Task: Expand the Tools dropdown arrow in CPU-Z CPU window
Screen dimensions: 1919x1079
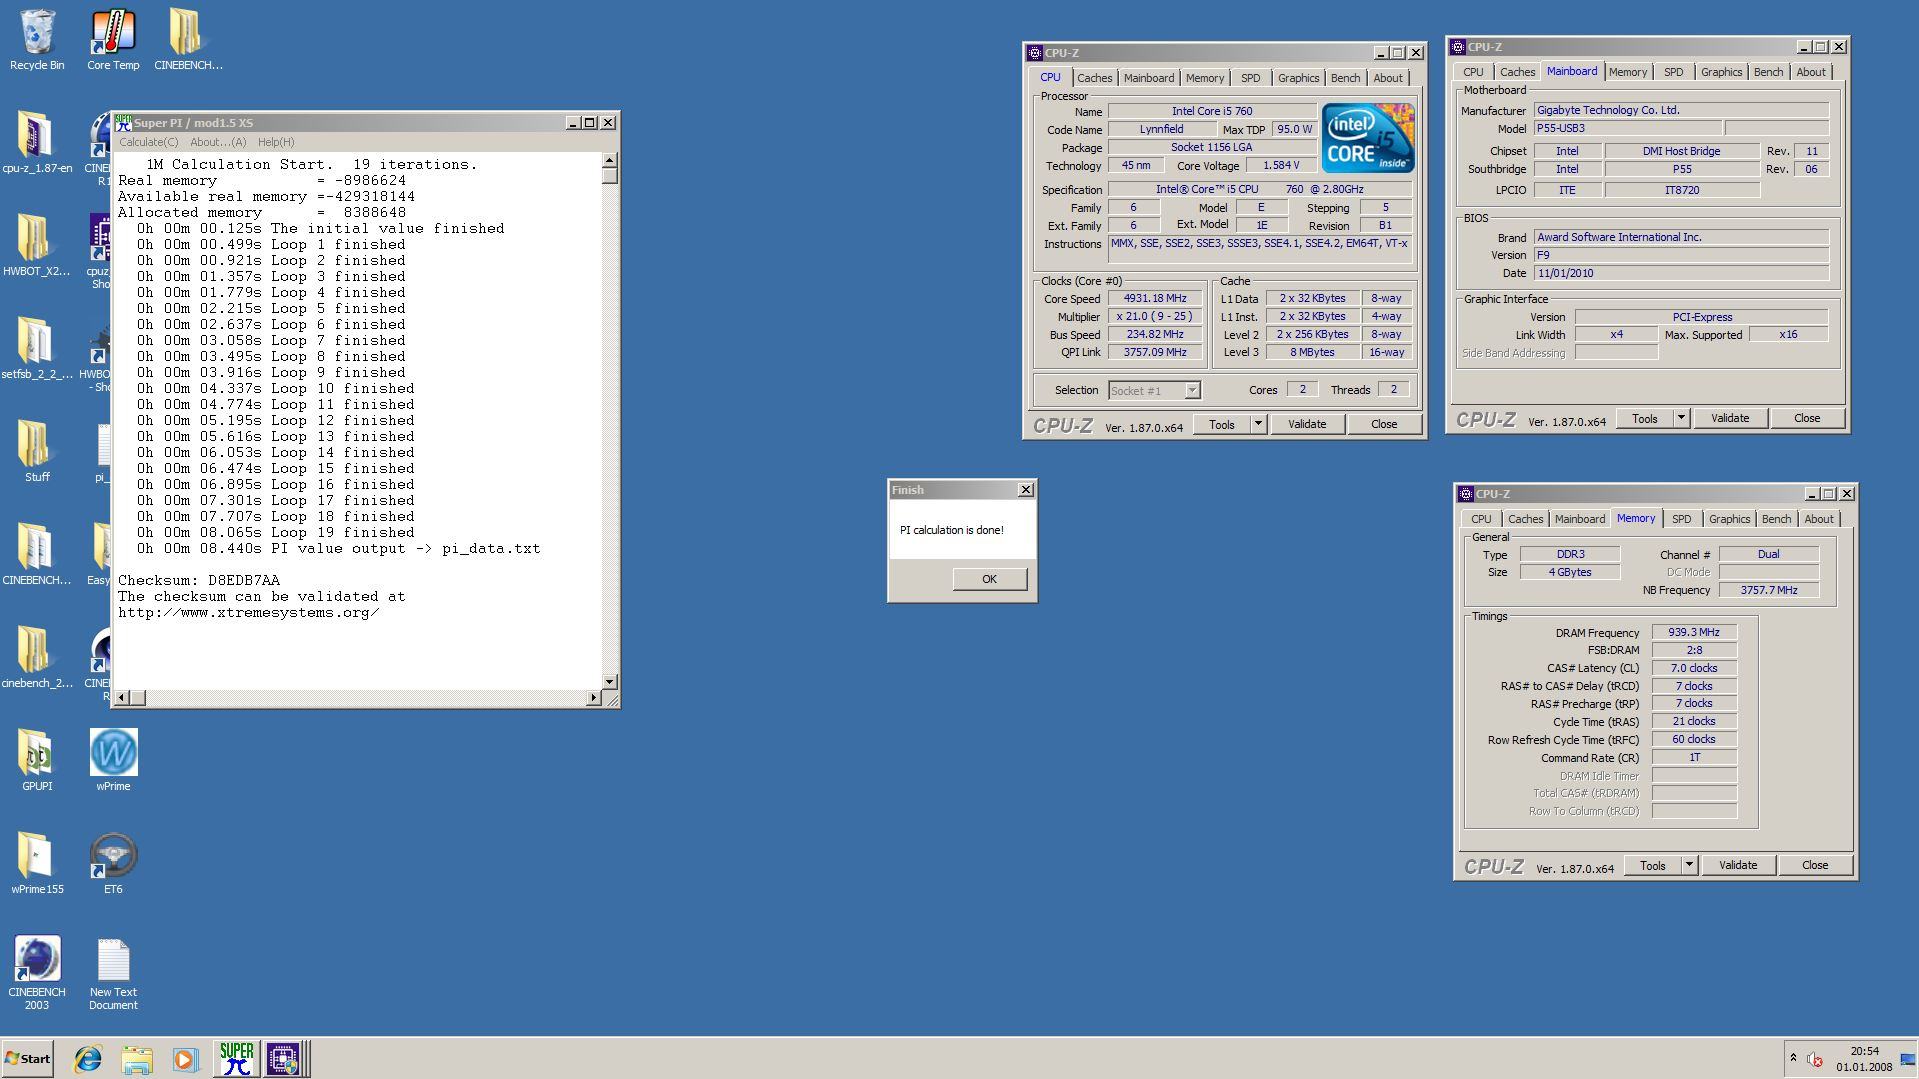Action: 1258,424
